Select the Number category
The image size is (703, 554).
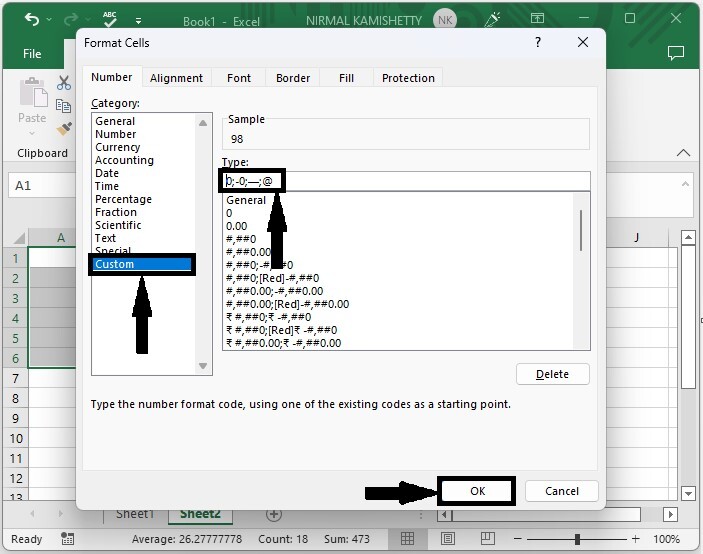click(x=115, y=134)
